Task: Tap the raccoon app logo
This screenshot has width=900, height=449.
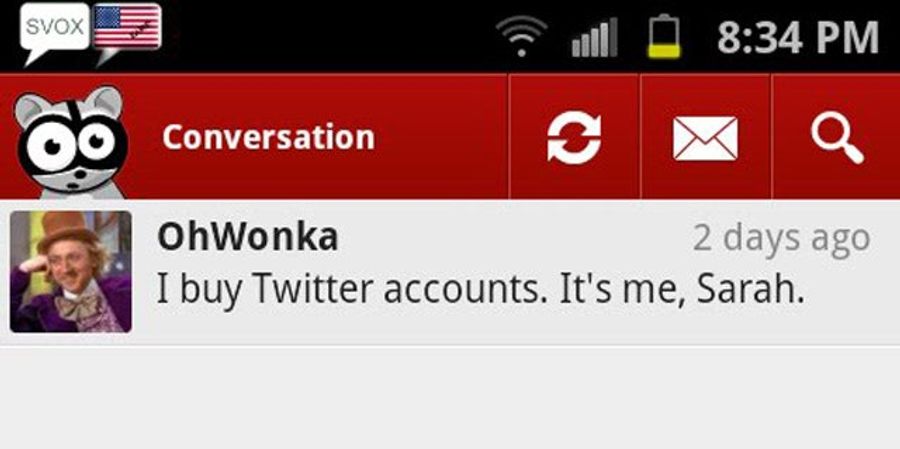Action: (x=71, y=142)
